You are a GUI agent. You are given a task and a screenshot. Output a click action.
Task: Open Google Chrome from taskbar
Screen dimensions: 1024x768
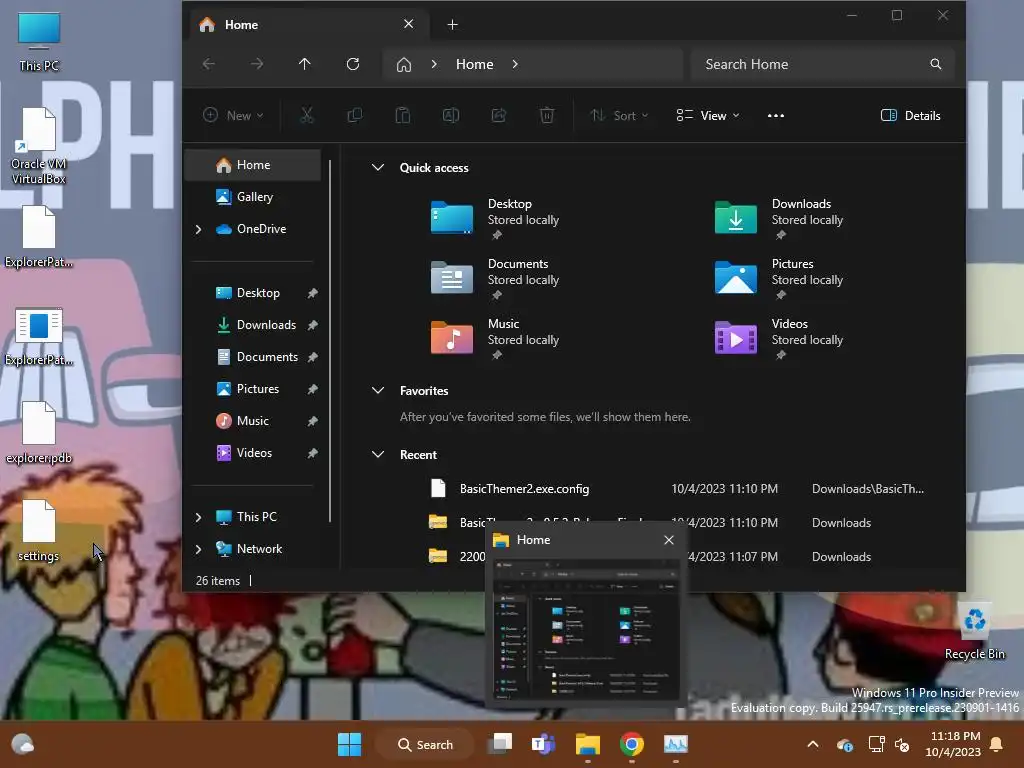(632, 744)
